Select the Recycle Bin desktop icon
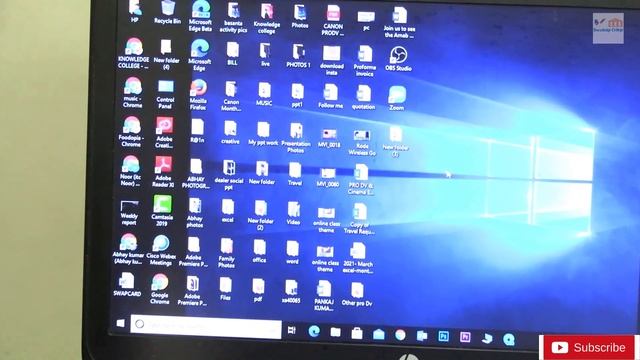640x360 pixels. tap(167, 11)
